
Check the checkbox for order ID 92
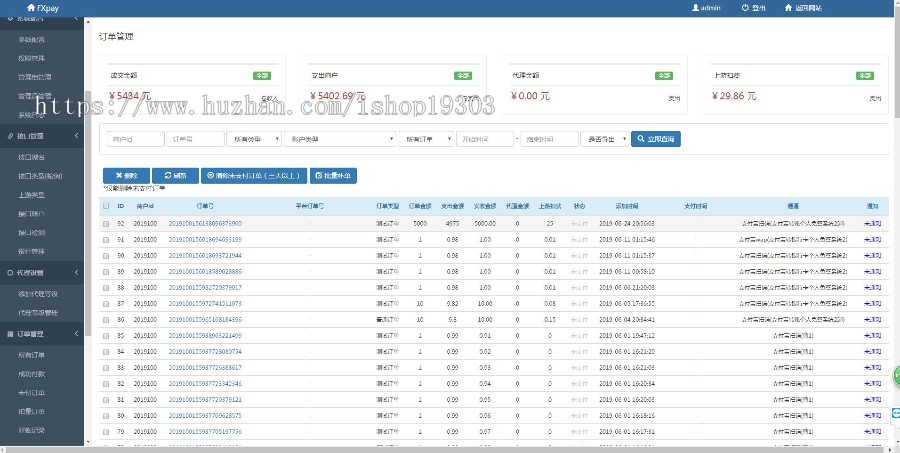pos(106,223)
